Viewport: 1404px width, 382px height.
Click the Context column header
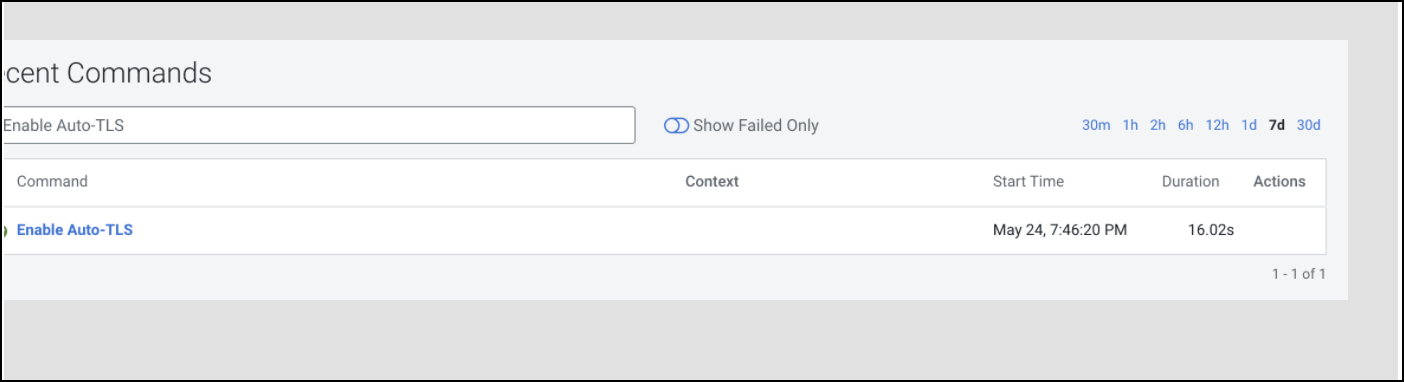[x=712, y=182]
